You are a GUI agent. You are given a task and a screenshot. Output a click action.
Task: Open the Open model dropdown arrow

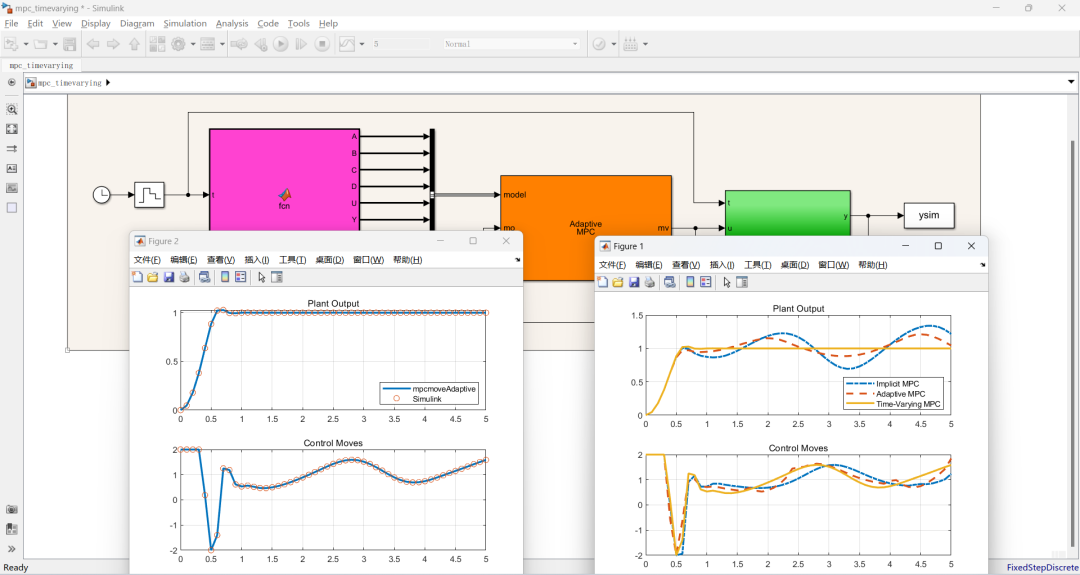pos(54,44)
